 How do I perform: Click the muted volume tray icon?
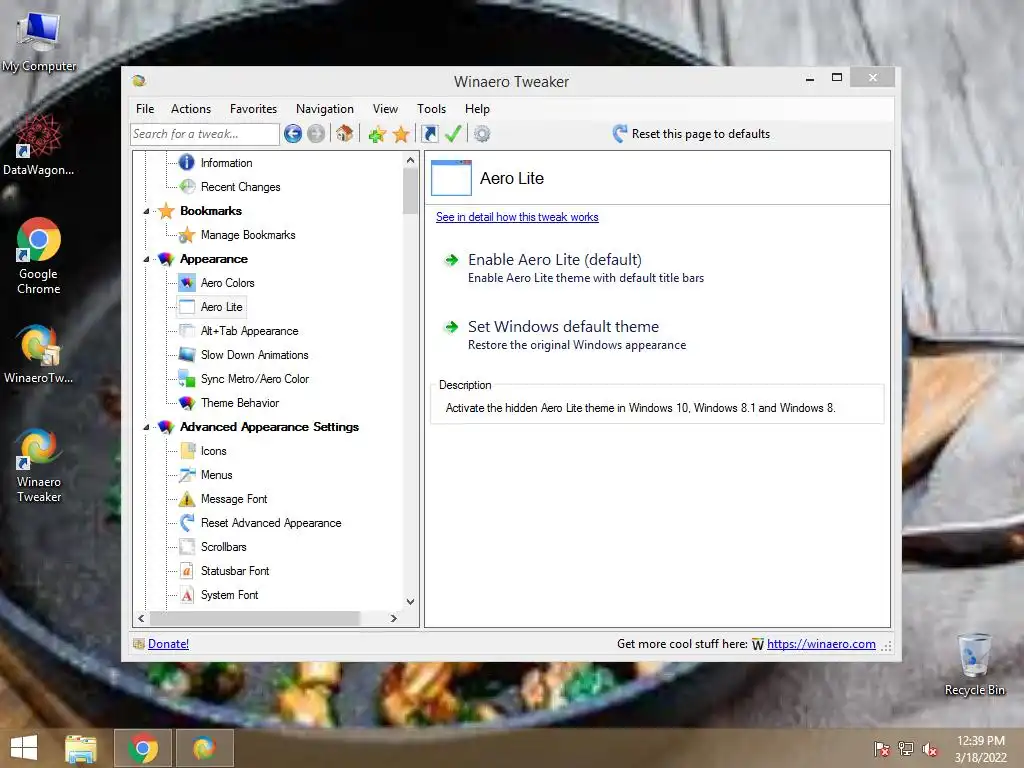pyautogui.click(x=929, y=749)
